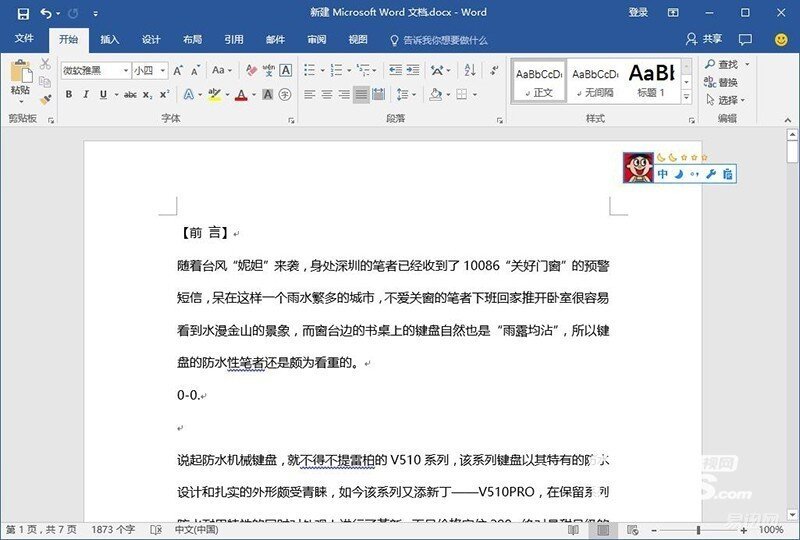Save document with the floppy disk icon

23,13
